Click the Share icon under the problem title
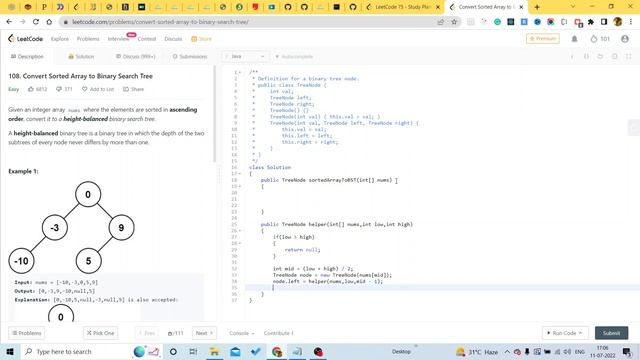Viewport: 640px width, 360px height. coord(126,89)
